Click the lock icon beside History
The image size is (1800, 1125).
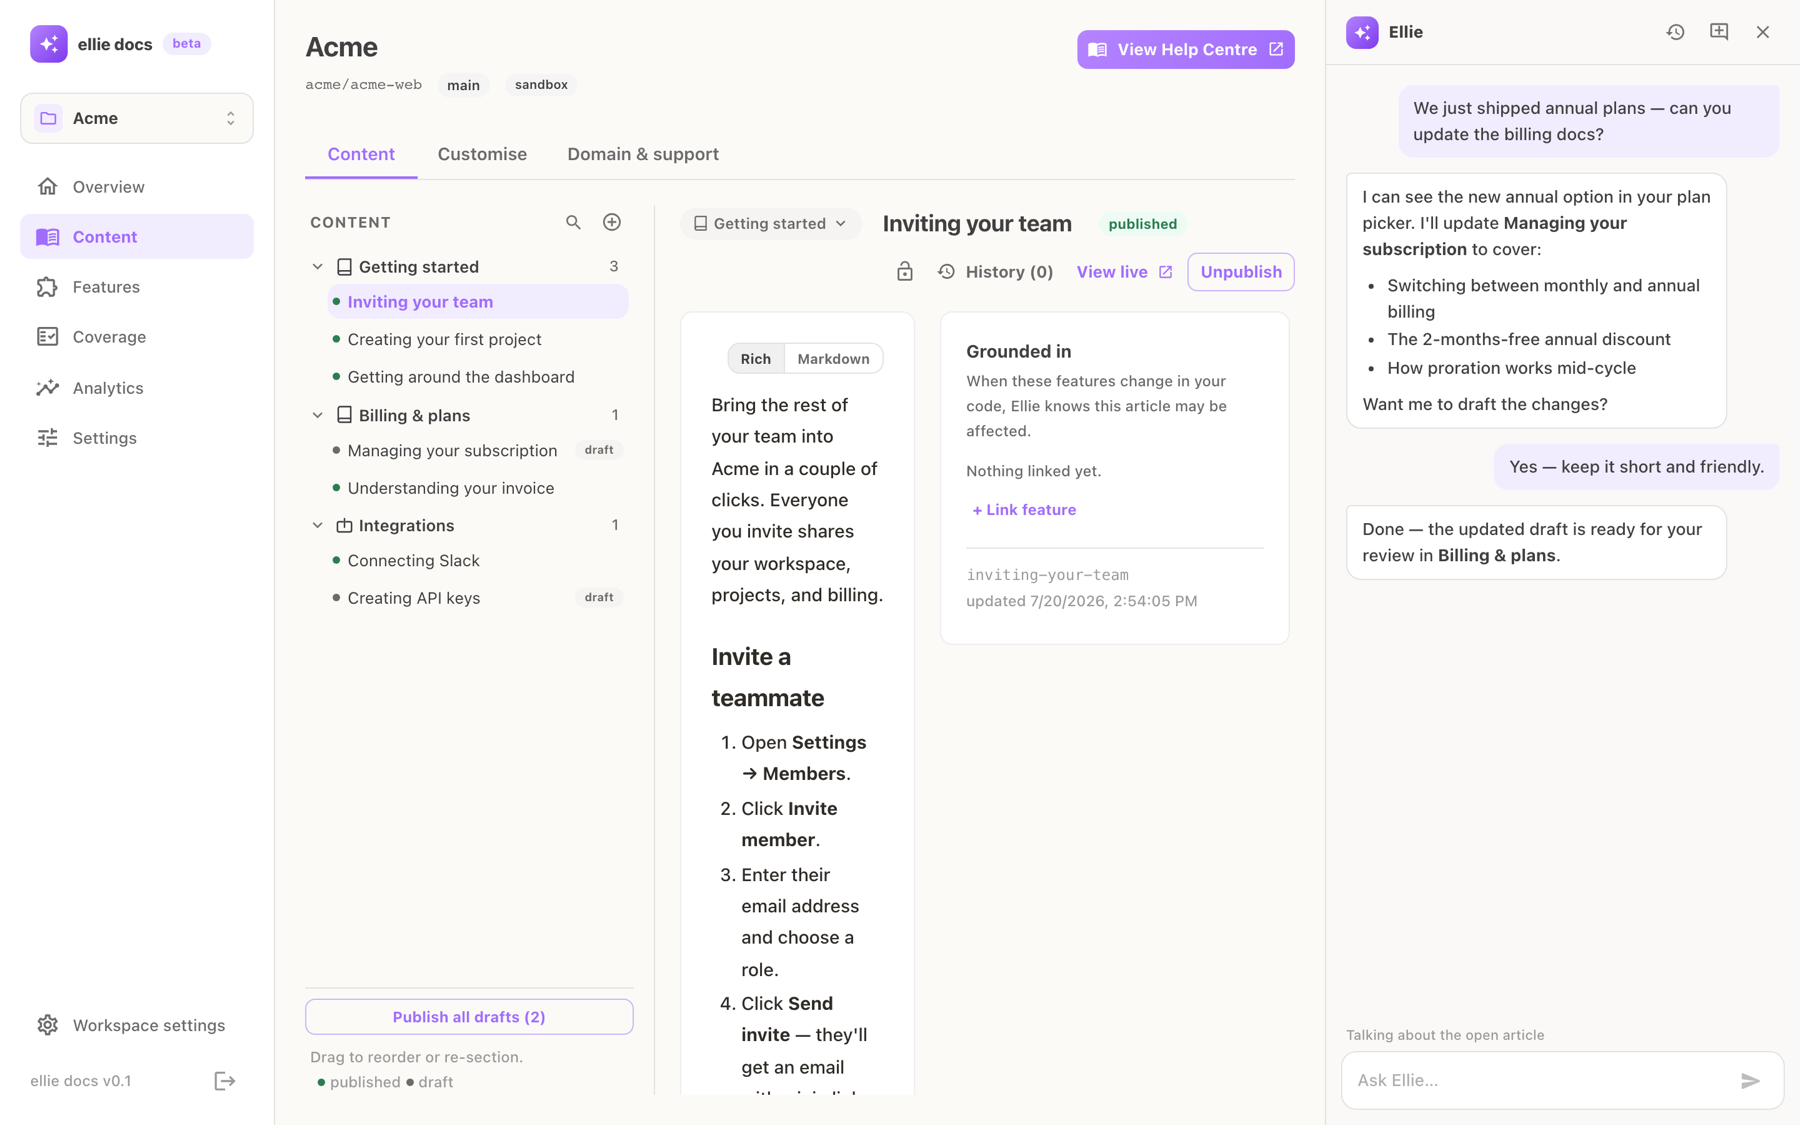click(x=905, y=272)
